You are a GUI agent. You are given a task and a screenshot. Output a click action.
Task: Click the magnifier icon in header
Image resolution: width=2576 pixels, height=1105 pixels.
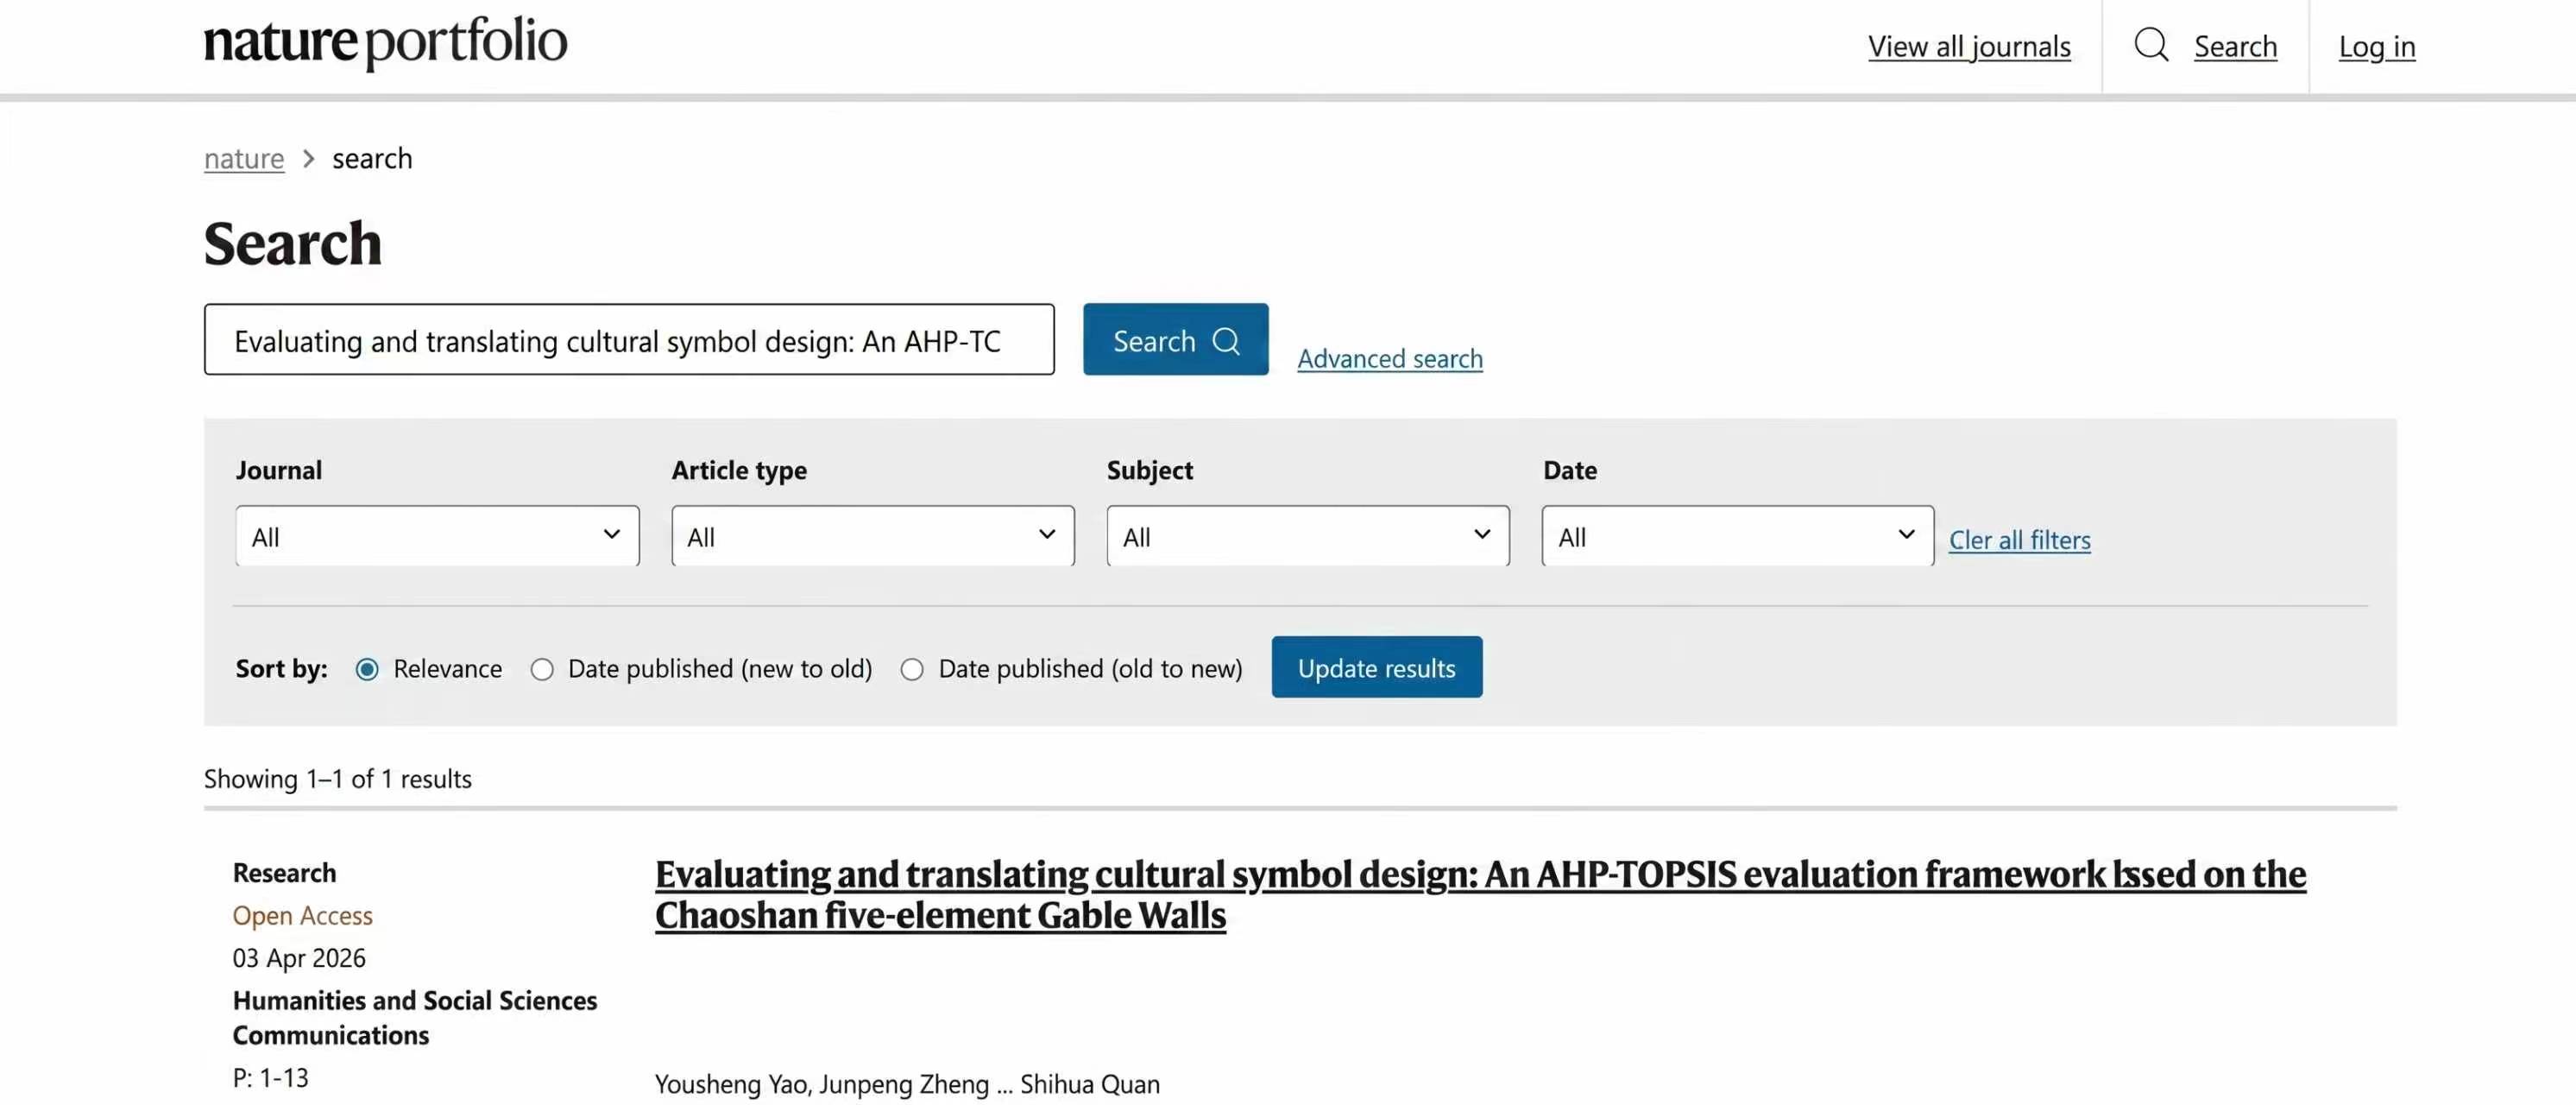pyautogui.click(x=2151, y=45)
